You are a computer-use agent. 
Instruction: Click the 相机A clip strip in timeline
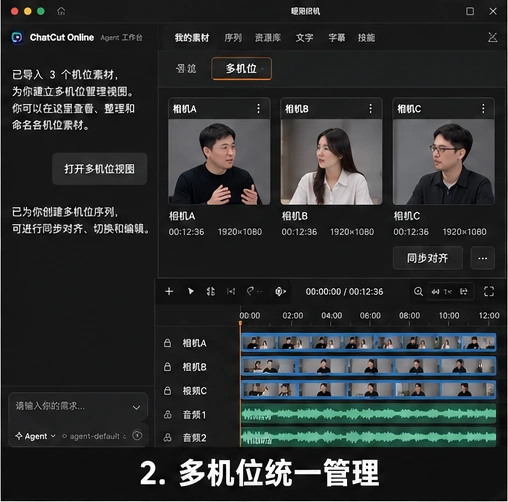point(369,342)
